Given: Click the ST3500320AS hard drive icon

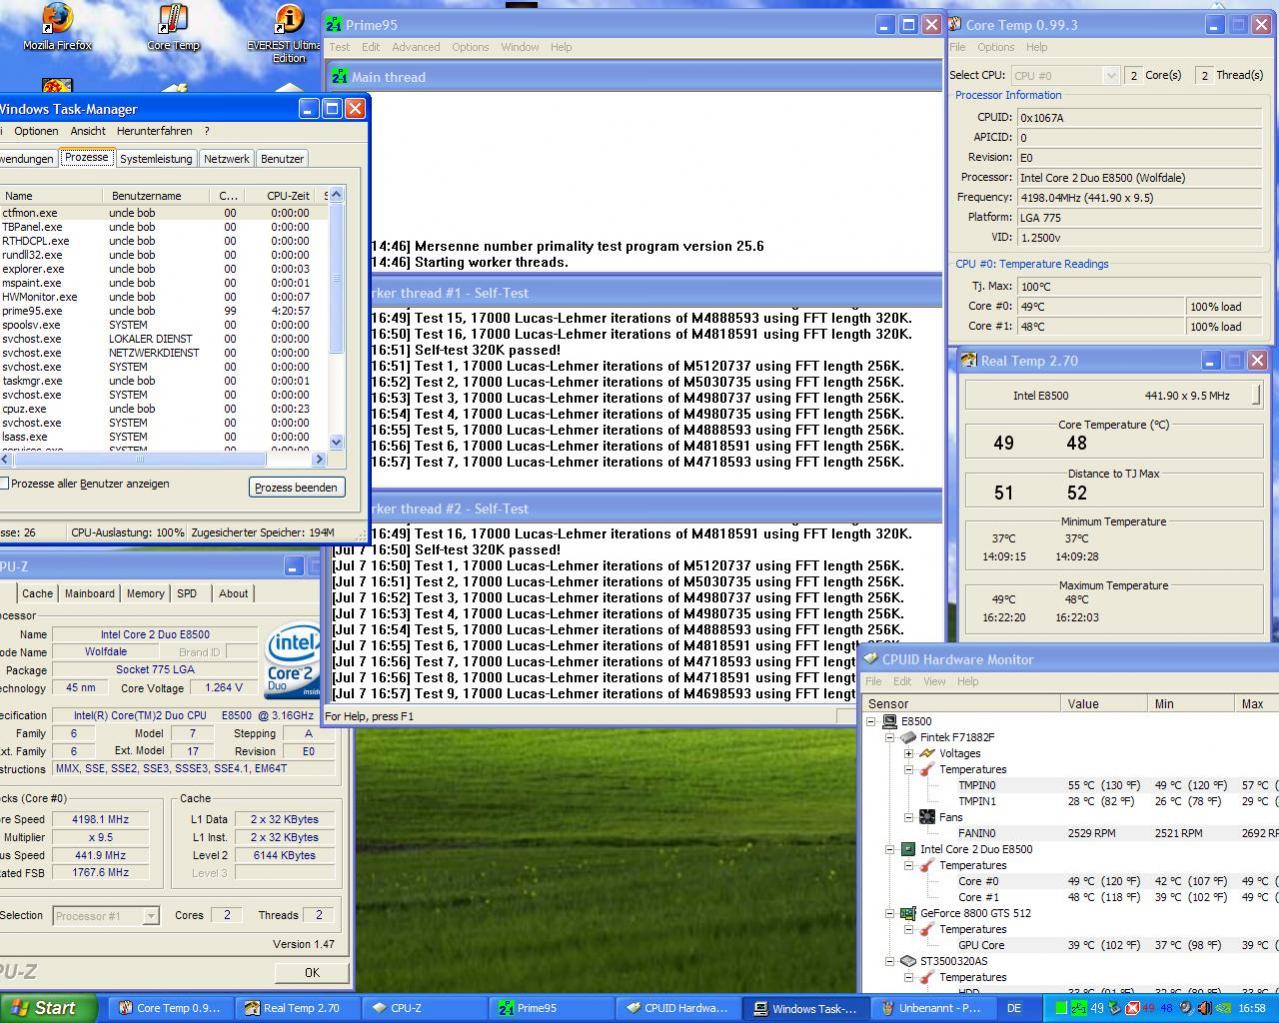Looking at the screenshot, I should click(908, 961).
